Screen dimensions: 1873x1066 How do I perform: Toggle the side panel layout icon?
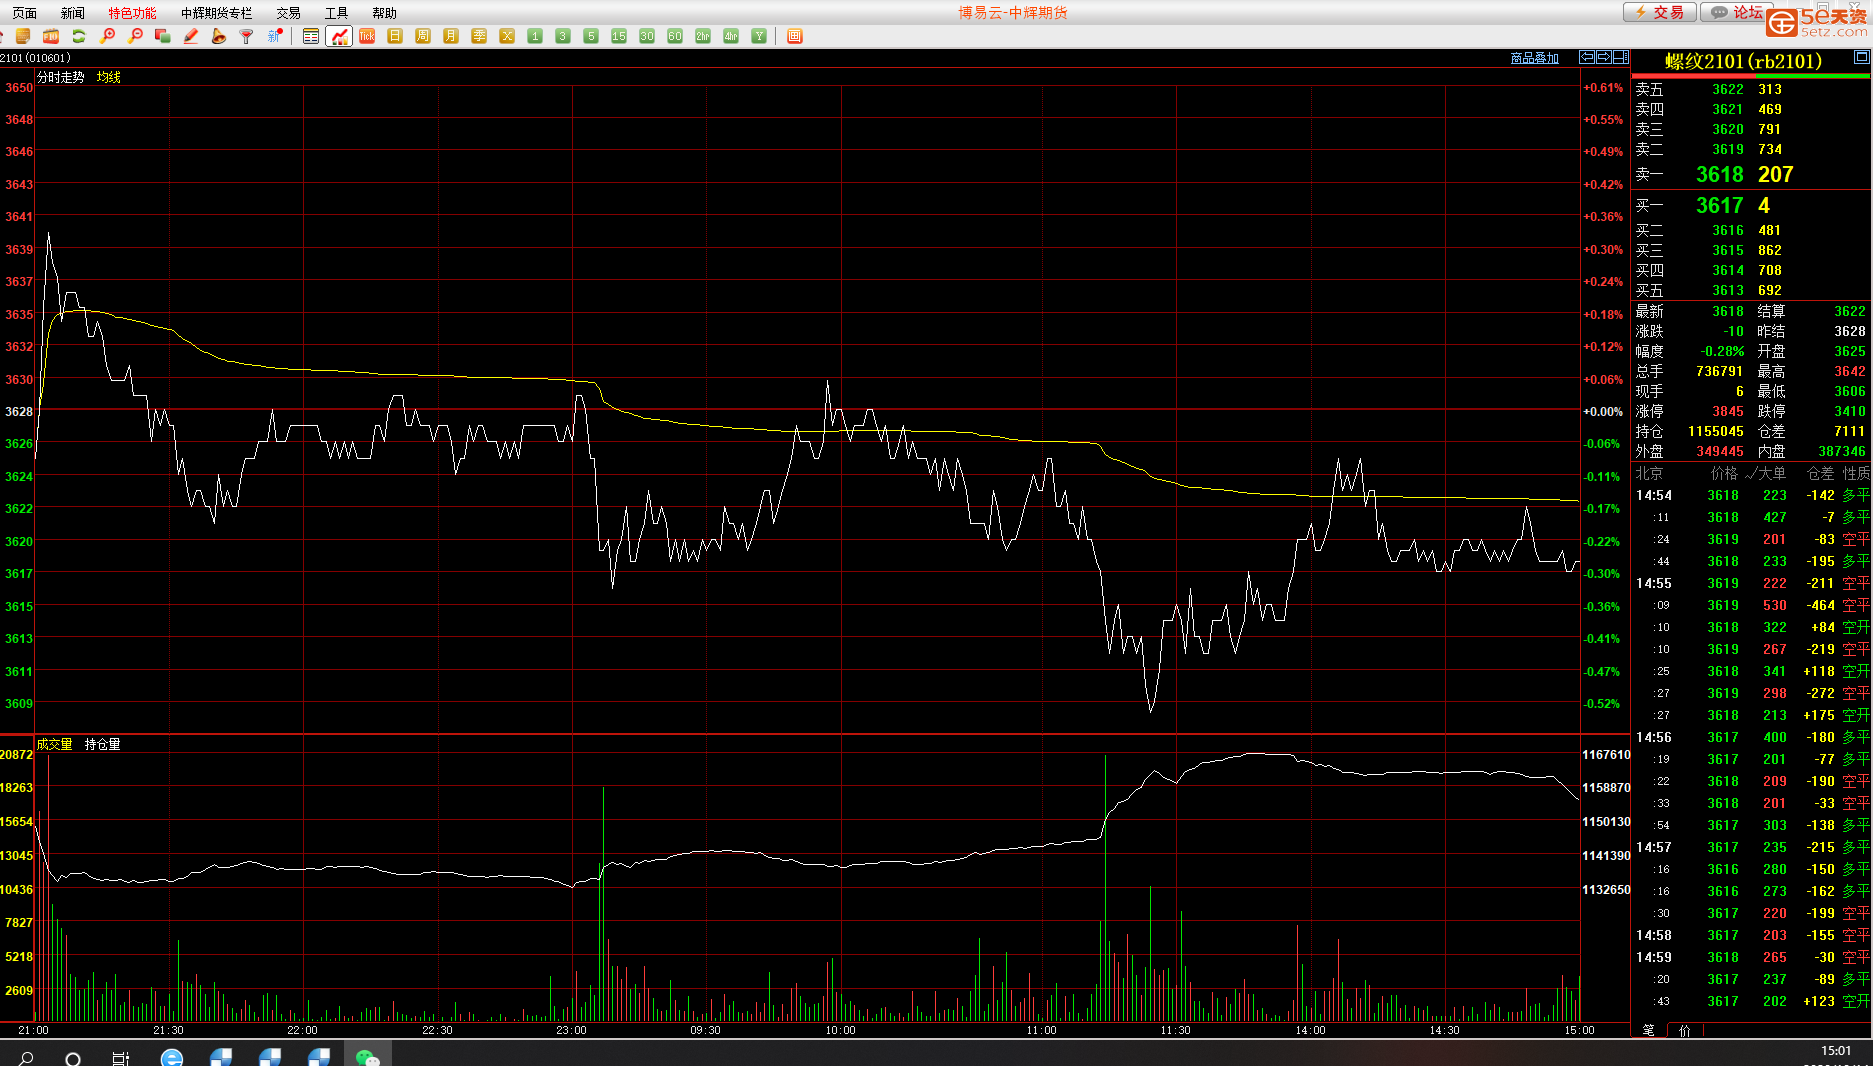click(1621, 57)
